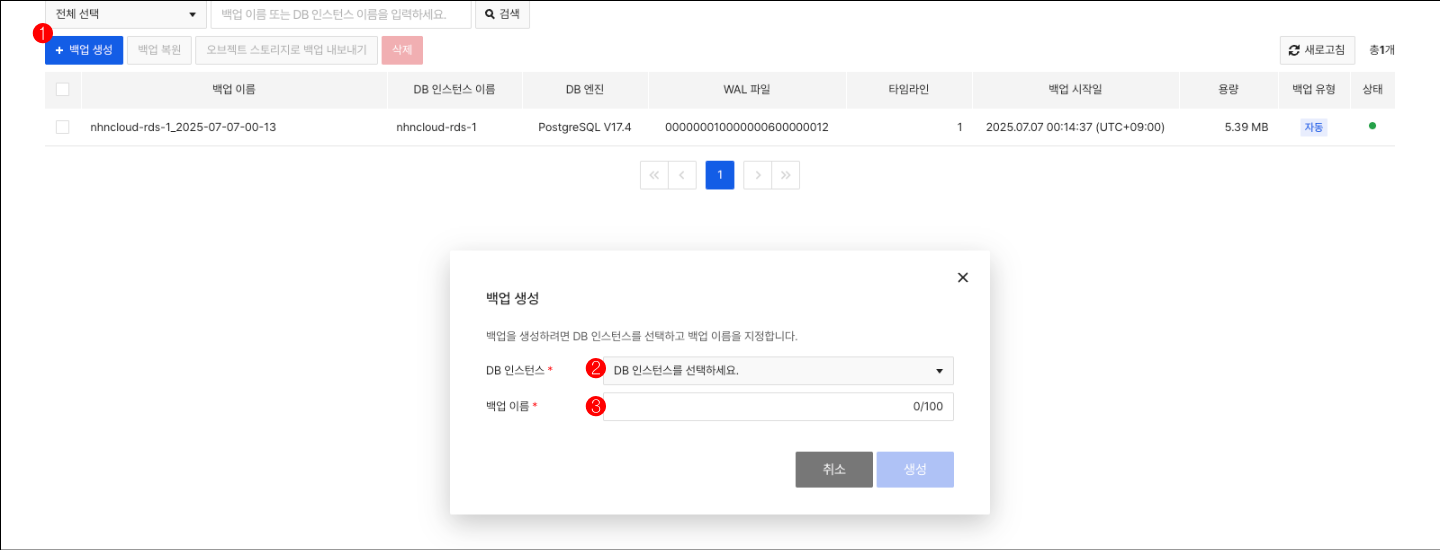
Task: Click WAL file 000000010000000600000012 cell
Action: coord(746,127)
